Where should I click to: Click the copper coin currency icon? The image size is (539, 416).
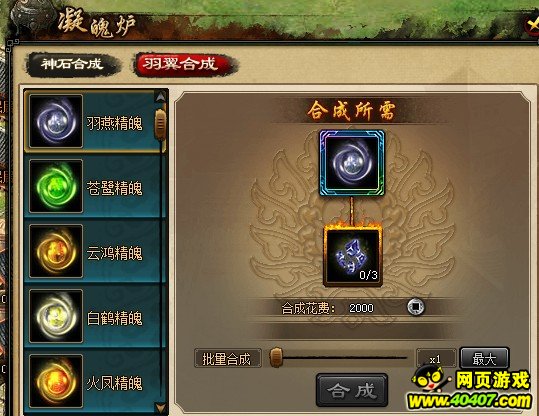(416, 307)
